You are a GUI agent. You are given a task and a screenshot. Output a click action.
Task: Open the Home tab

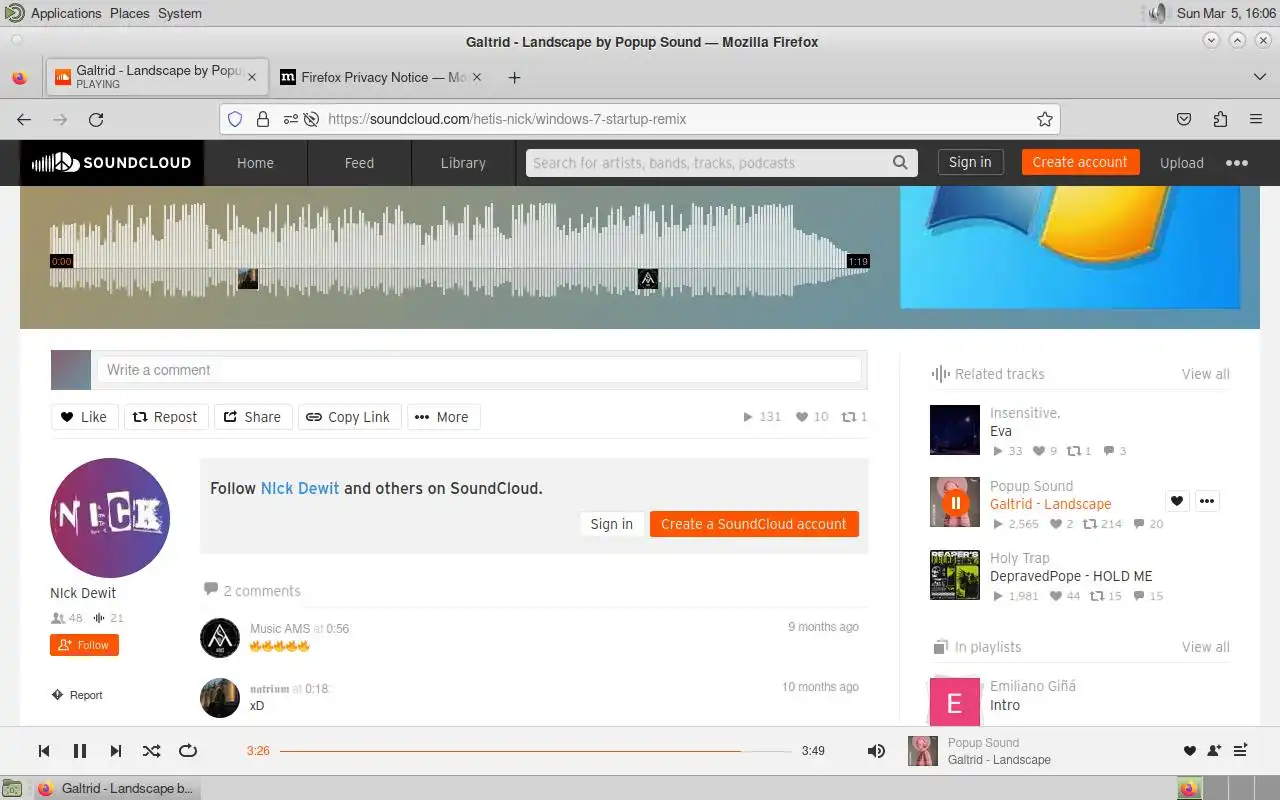click(x=255, y=163)
